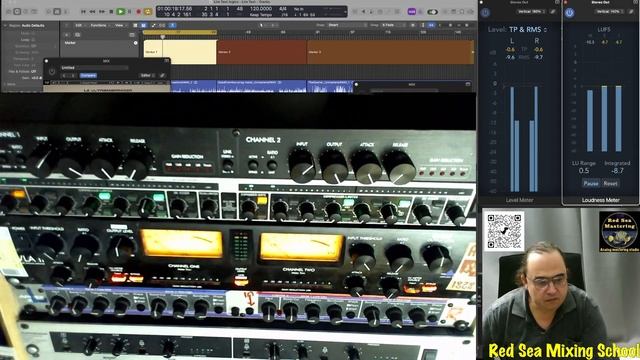Click the QR code image

click(x=504, y=231)
